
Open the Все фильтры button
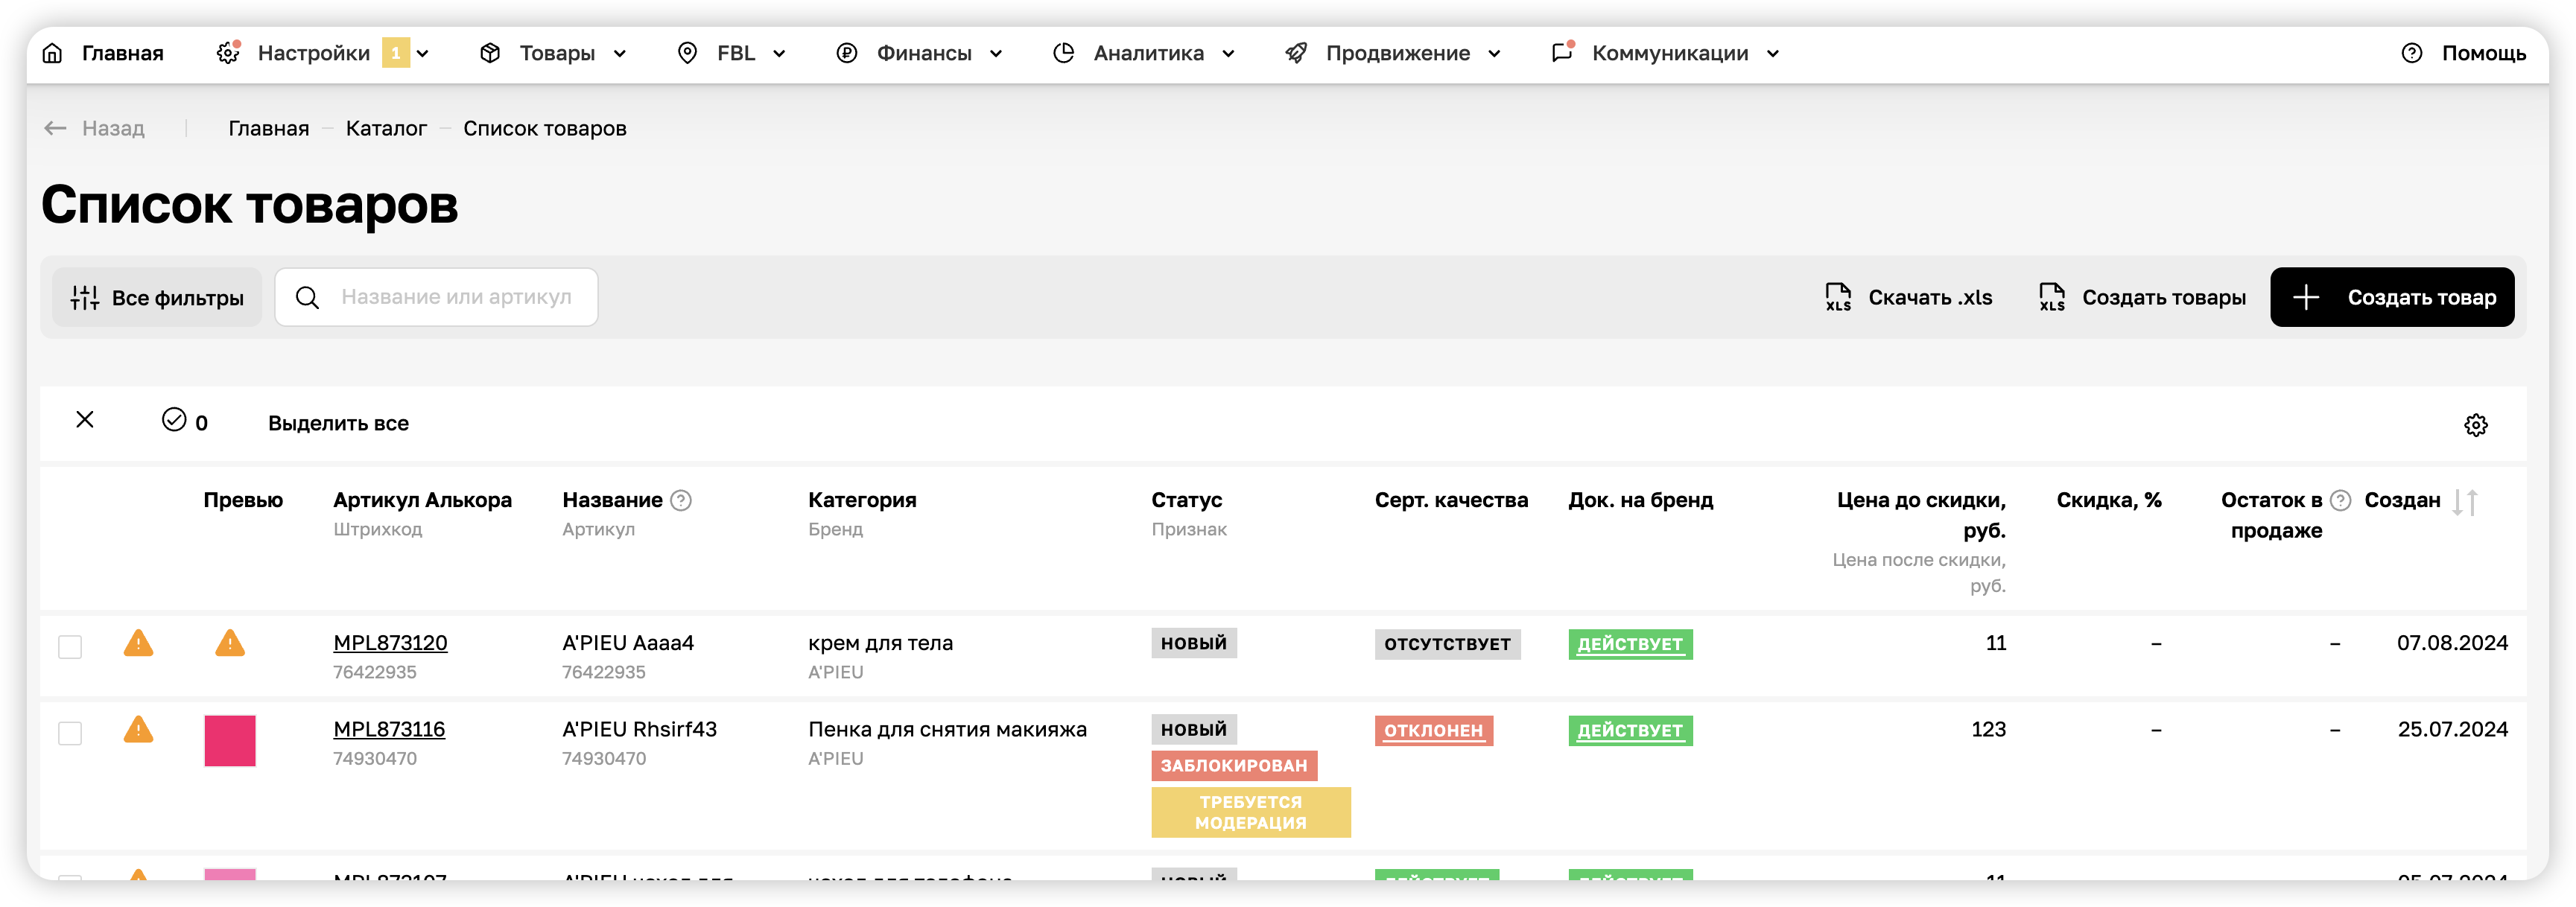157,297
